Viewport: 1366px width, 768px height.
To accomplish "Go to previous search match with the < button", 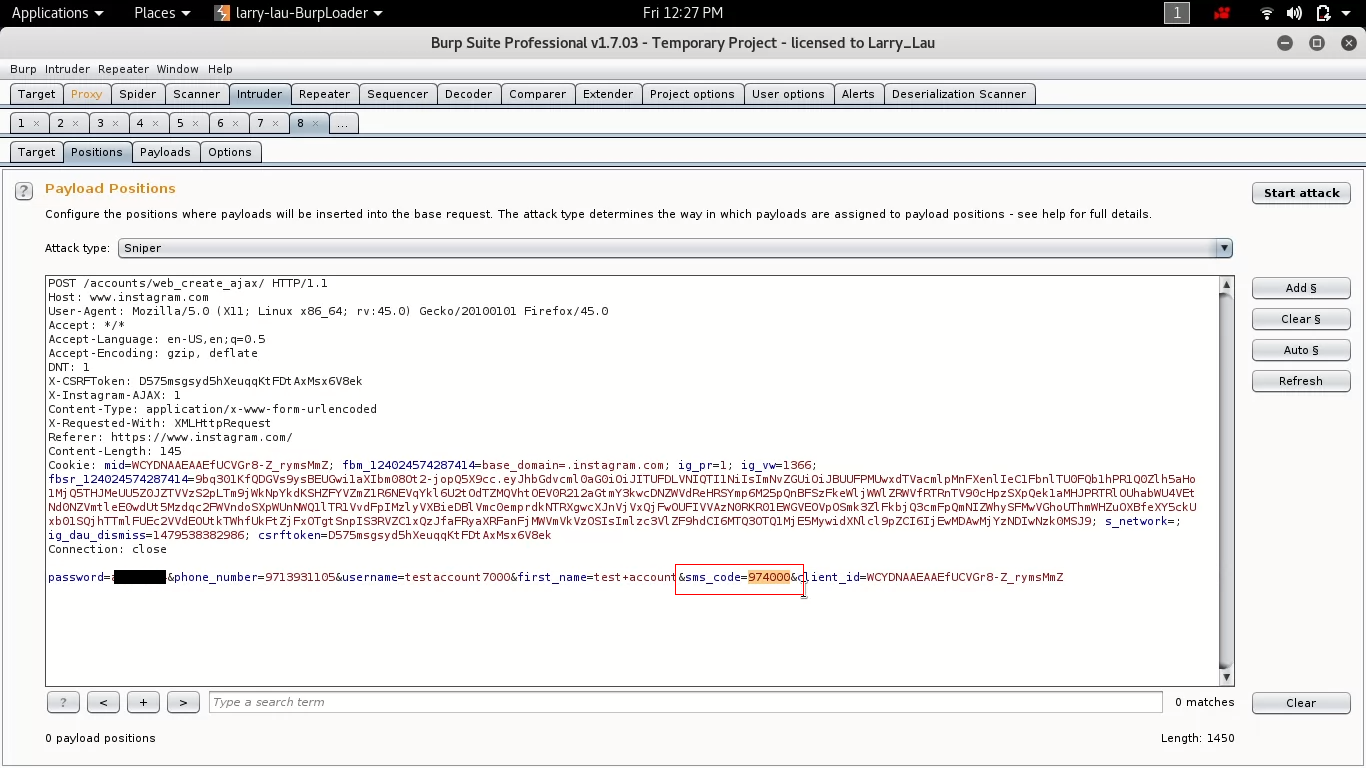I will [x=103, y=703].
